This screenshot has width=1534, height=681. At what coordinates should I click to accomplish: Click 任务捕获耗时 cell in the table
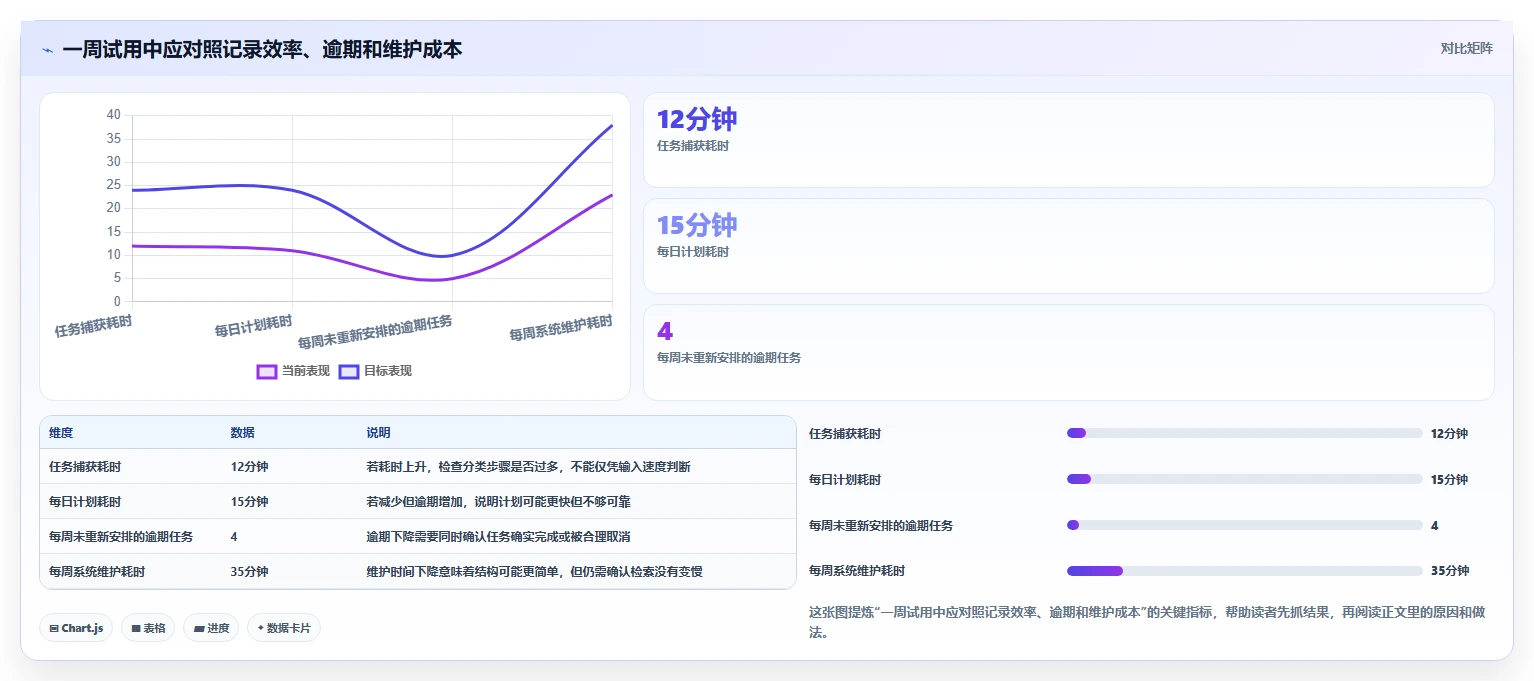pyautogui.click(x=85, y=467)
